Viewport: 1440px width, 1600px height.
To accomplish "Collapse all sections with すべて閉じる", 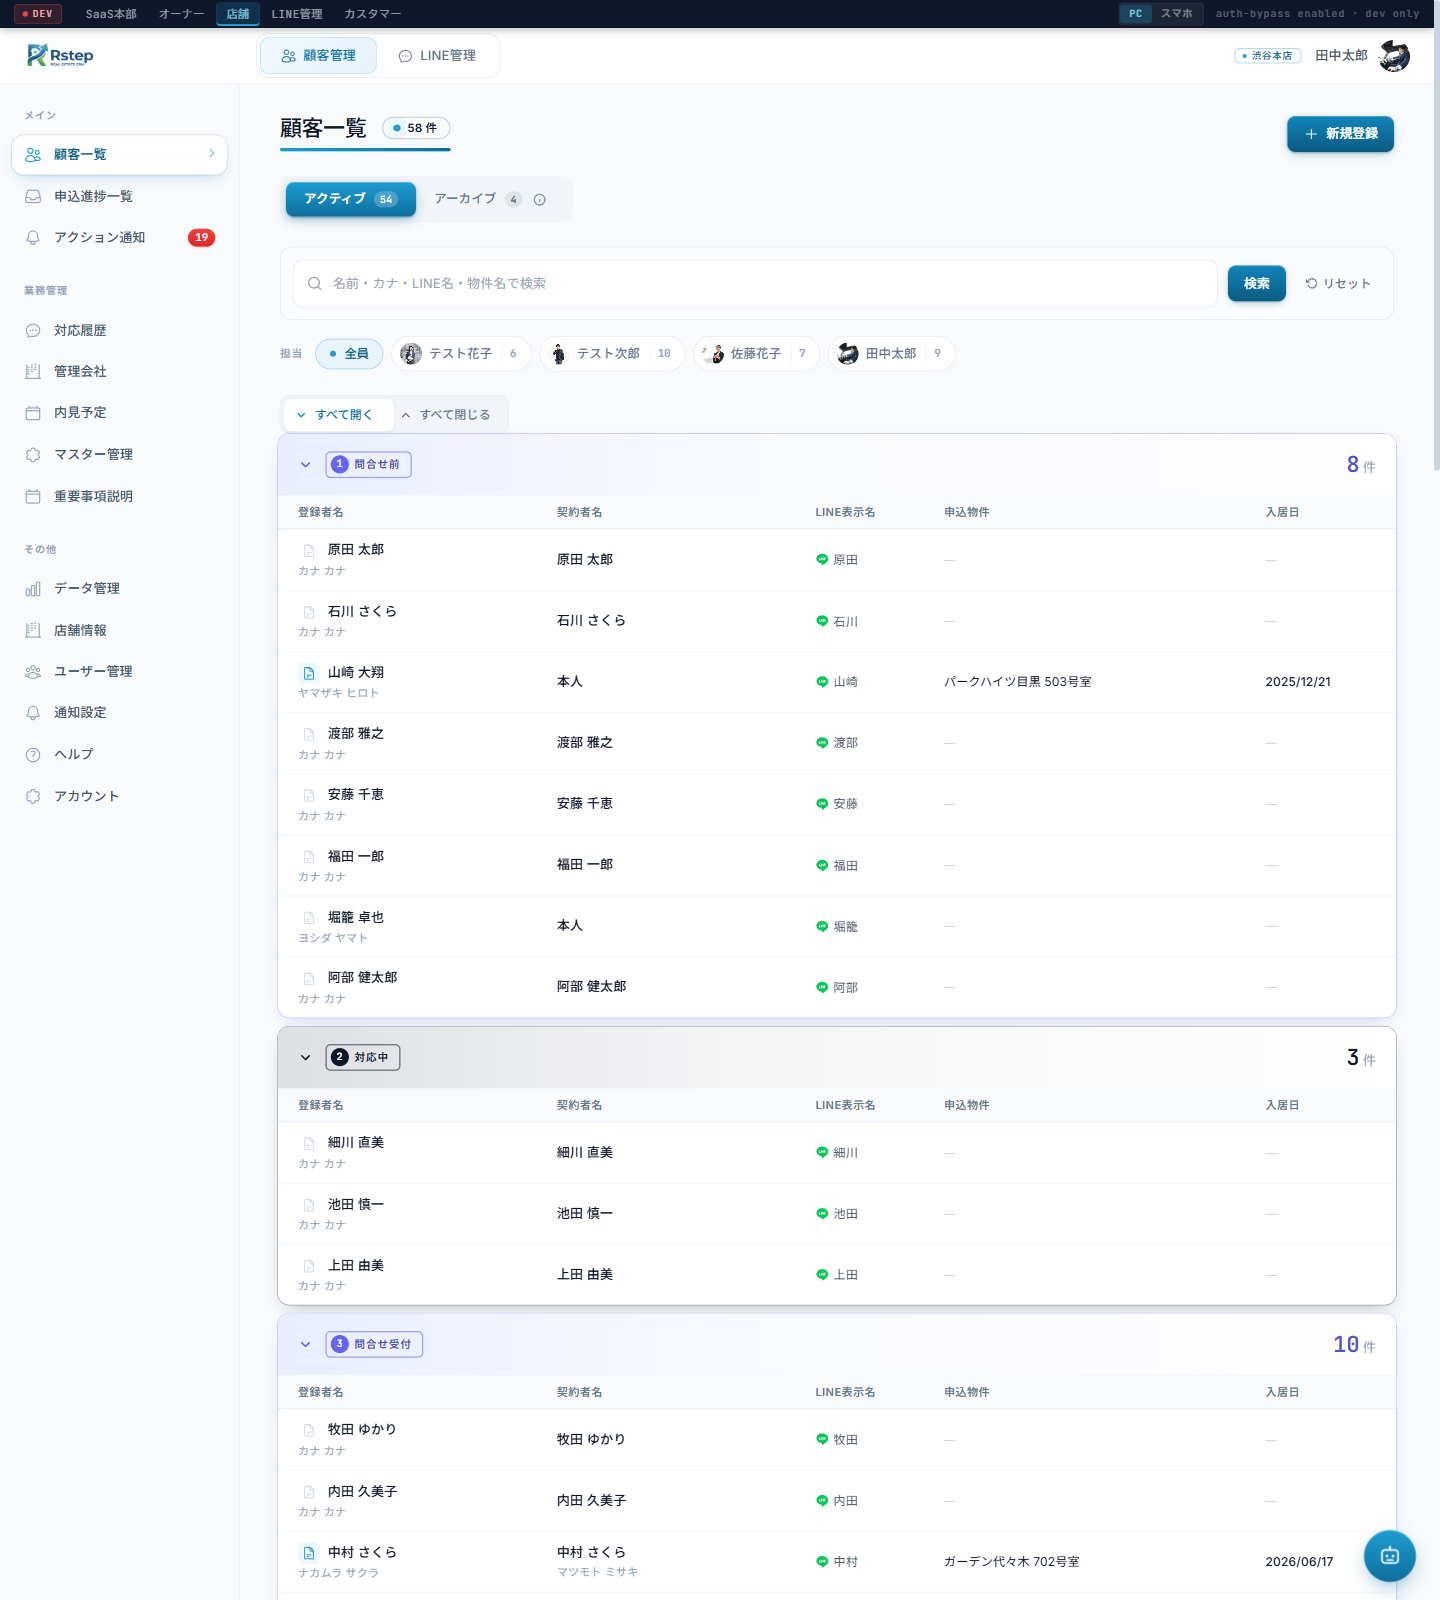I will [446, 415].
